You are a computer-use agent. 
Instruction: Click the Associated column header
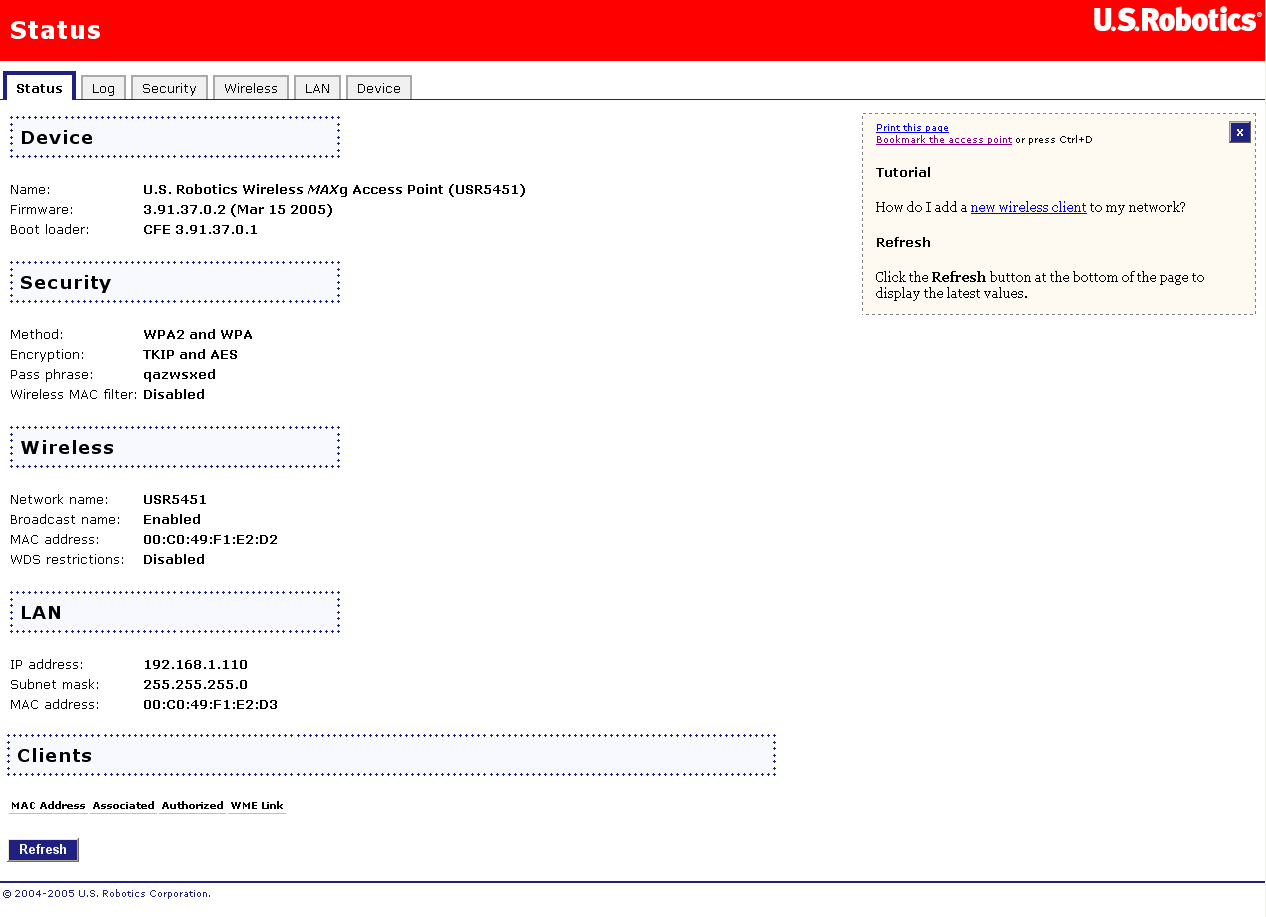tap(123, 806)
